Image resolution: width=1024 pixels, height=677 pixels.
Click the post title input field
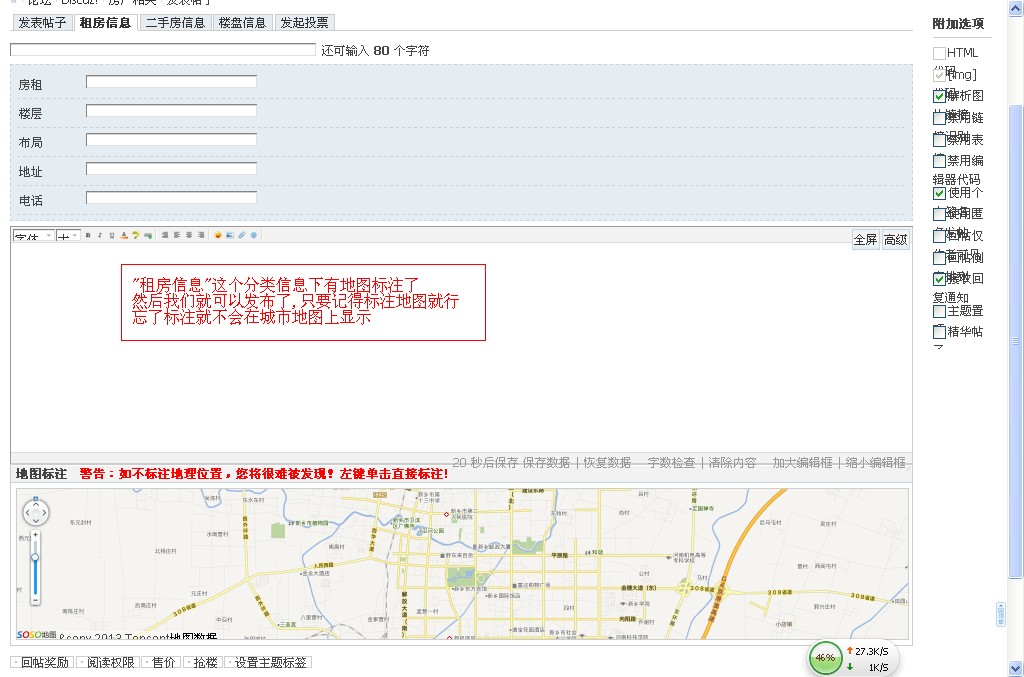coord(163,50)
